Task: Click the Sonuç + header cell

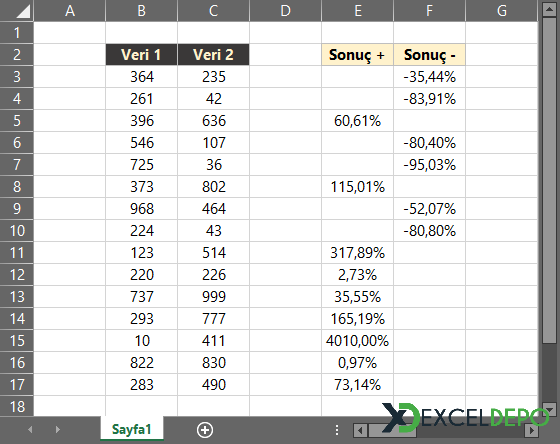Action: (x=358, y=55)
